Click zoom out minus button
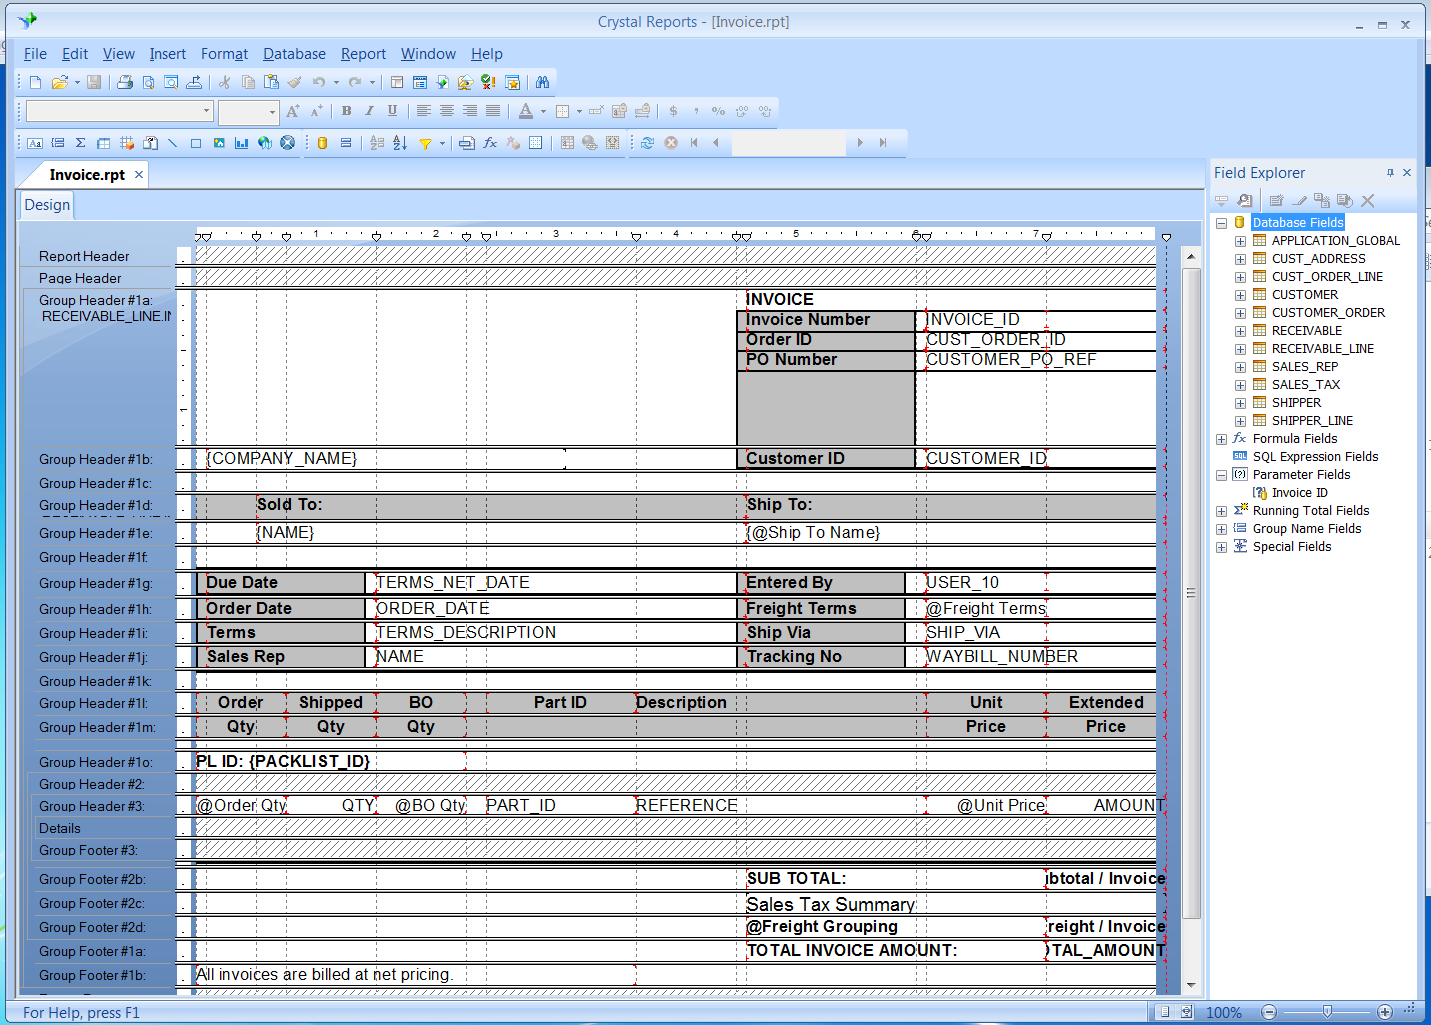The width and height of the screenshot is (1431, 1025). point(1269,1012)
